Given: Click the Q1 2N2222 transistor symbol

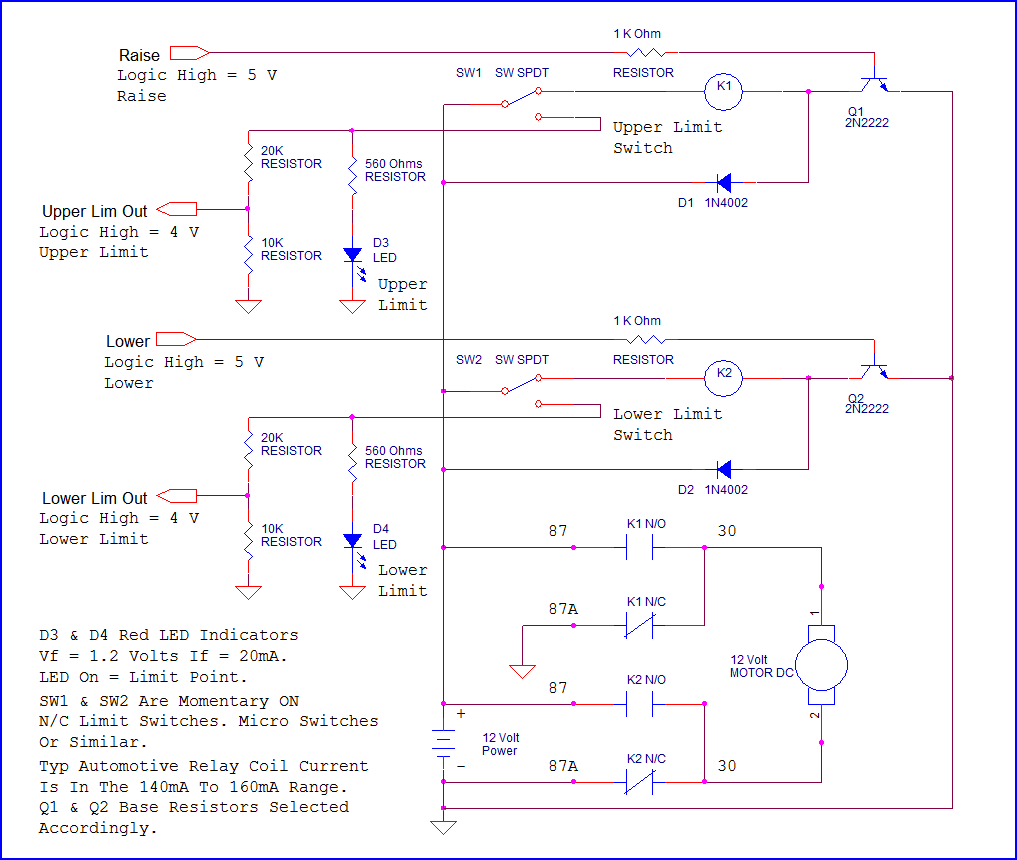Looking at the screenshot, I should click(x=874, y=82).
